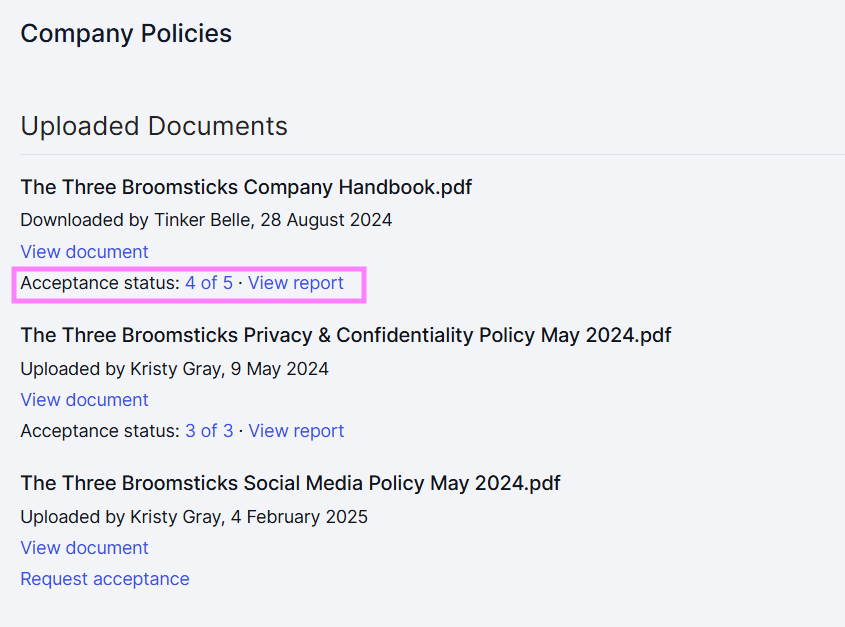Image resolution: width=845 pixels, height=627 pixels.
Task: Select the Social Media Policy file title
Action: (290, 483)
